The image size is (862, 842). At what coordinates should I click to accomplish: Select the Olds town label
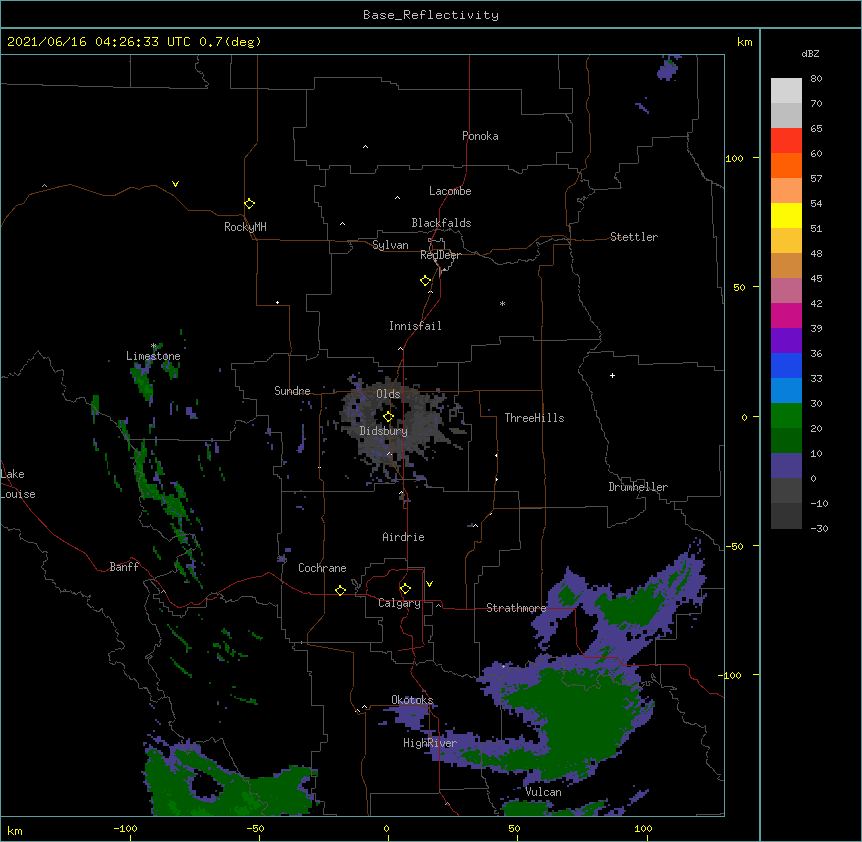click(388, 394)
